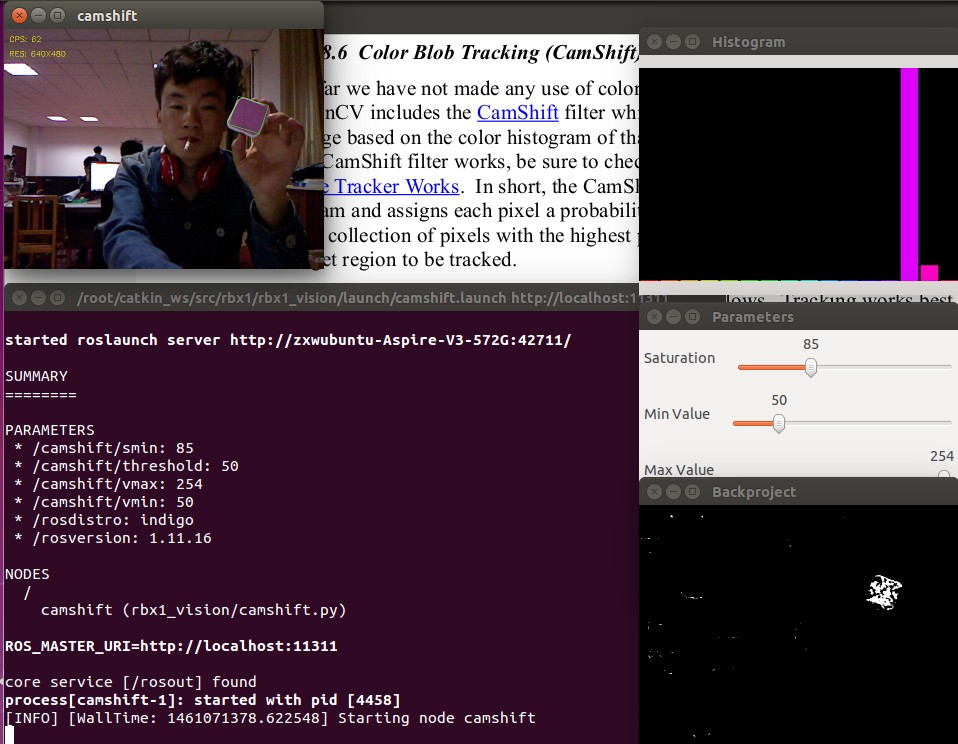958x744 pixels.
Task: Click 'process[camshift-1]: started with pid' line
Action: pos(203,700)
